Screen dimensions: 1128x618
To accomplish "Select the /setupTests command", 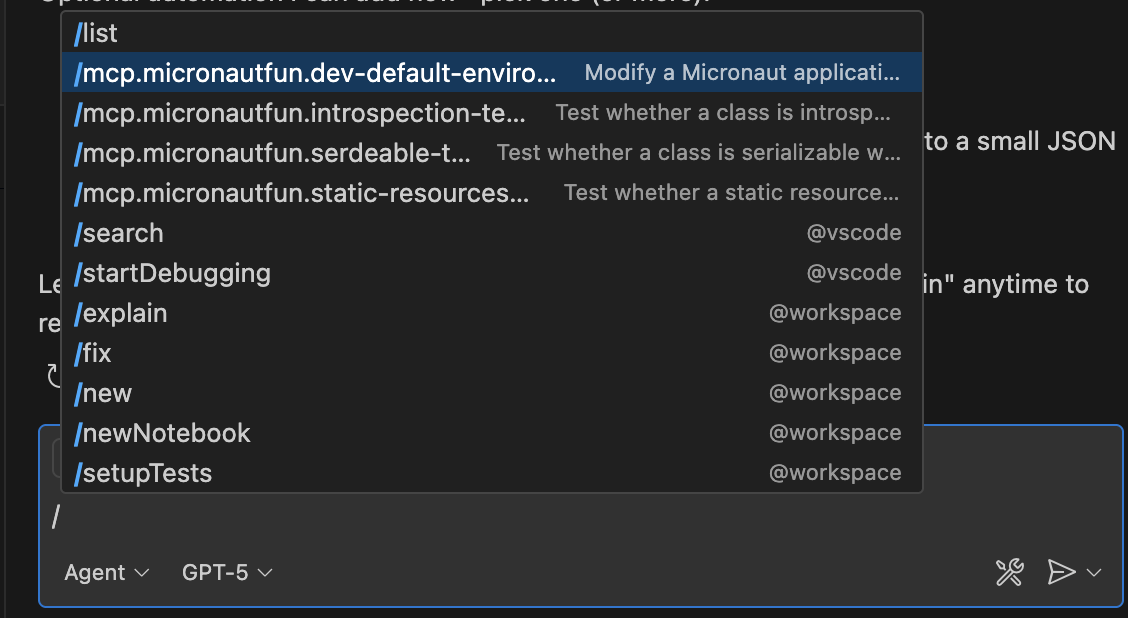I will click(x=492, y=473).
